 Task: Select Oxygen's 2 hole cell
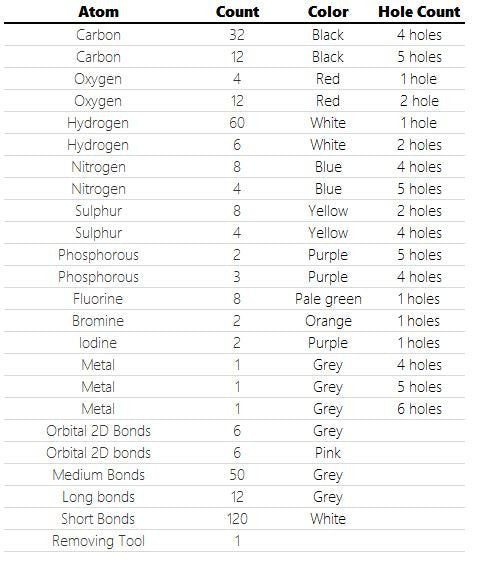[x=419, y=101]
